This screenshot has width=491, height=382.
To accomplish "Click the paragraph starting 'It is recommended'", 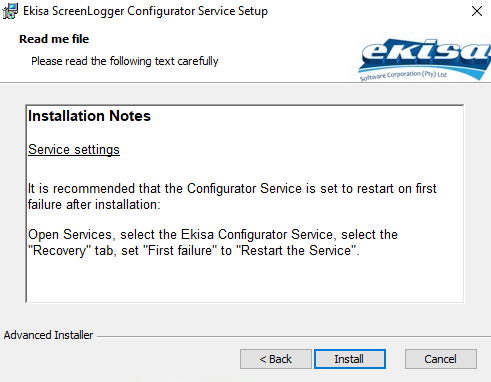I will coord(232,196).
